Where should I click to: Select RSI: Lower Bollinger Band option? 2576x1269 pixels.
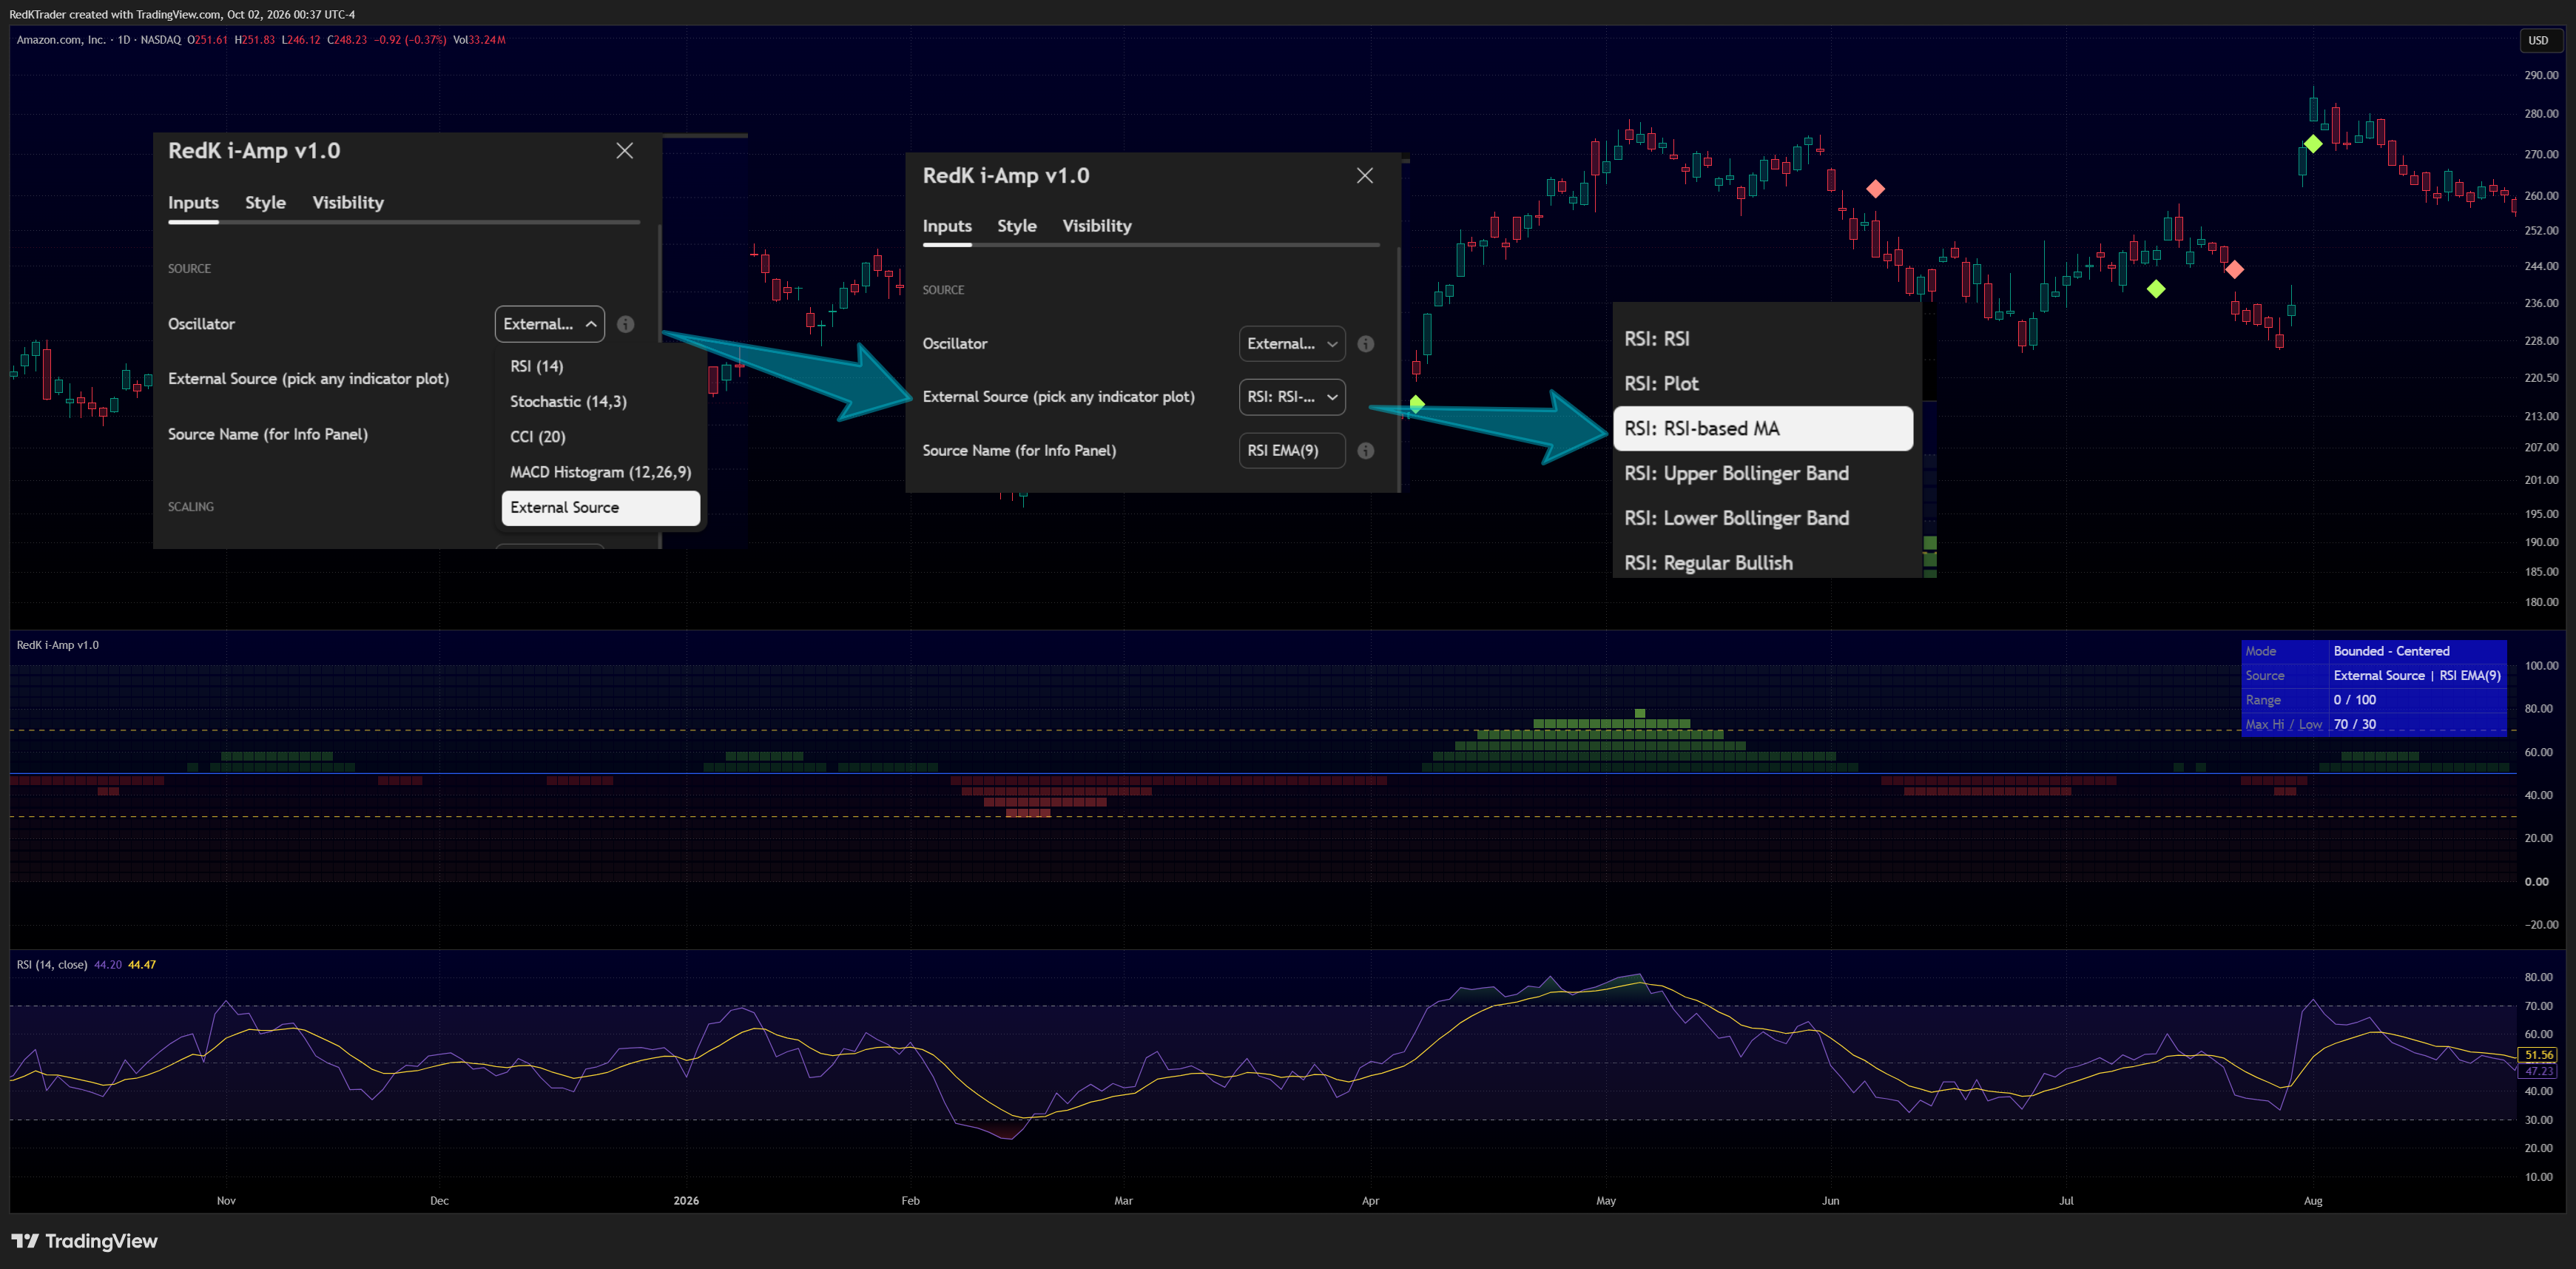1763,519
